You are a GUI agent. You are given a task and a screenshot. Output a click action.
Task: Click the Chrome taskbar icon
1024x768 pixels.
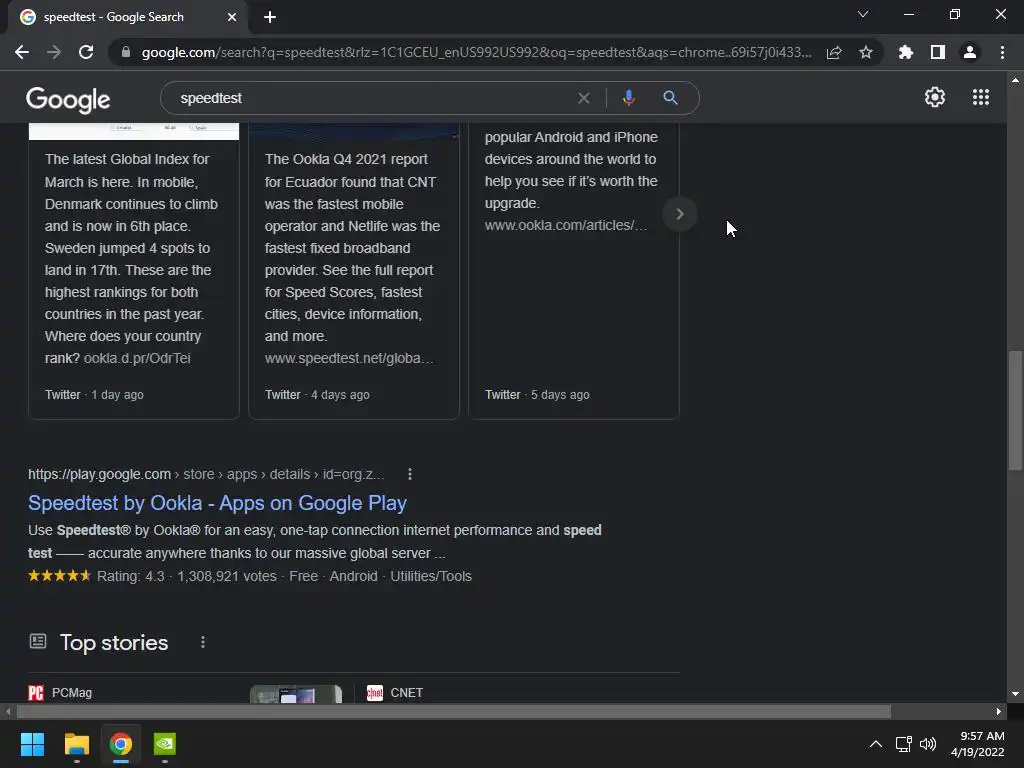[x=121, y=744]
